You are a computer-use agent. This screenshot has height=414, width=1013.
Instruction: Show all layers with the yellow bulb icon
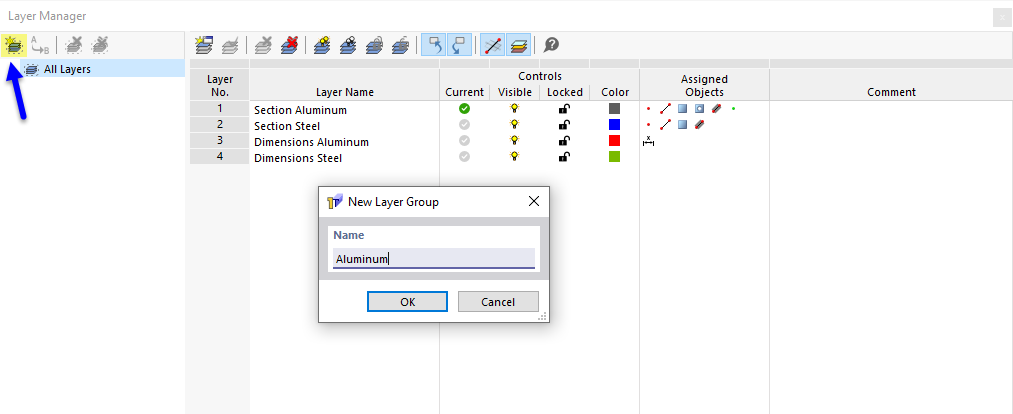point(322,45)
